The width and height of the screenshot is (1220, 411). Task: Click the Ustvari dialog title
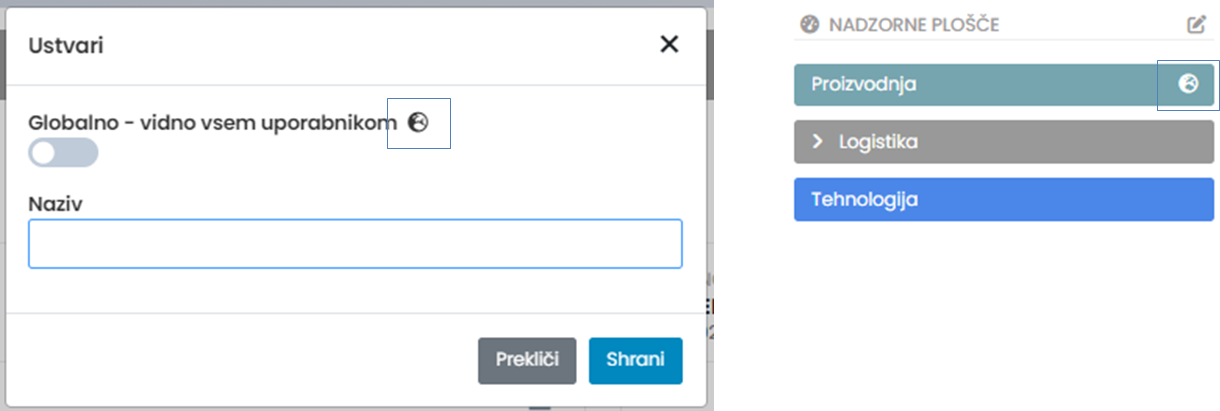(x=66, y=45)
